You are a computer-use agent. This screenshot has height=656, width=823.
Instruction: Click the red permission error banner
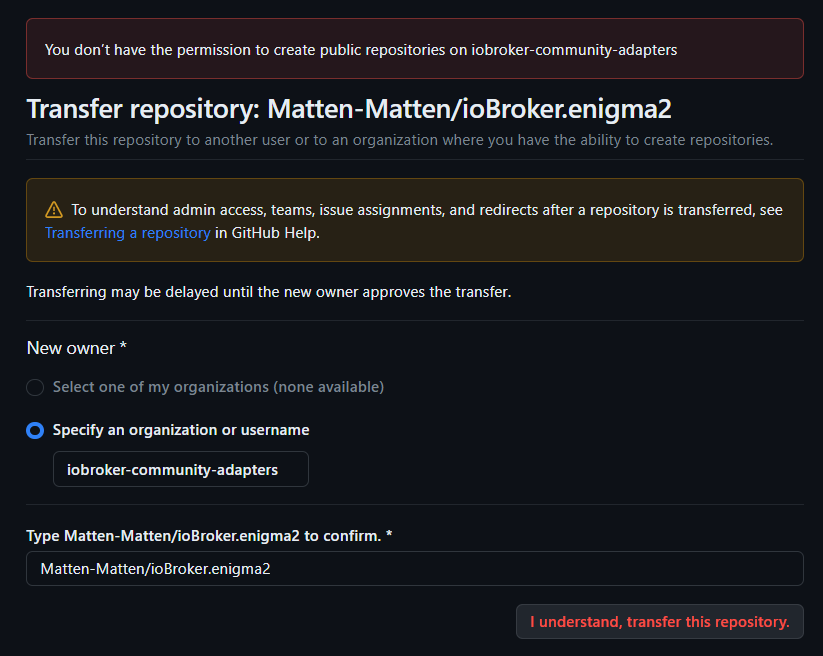[x=414, y=48]
